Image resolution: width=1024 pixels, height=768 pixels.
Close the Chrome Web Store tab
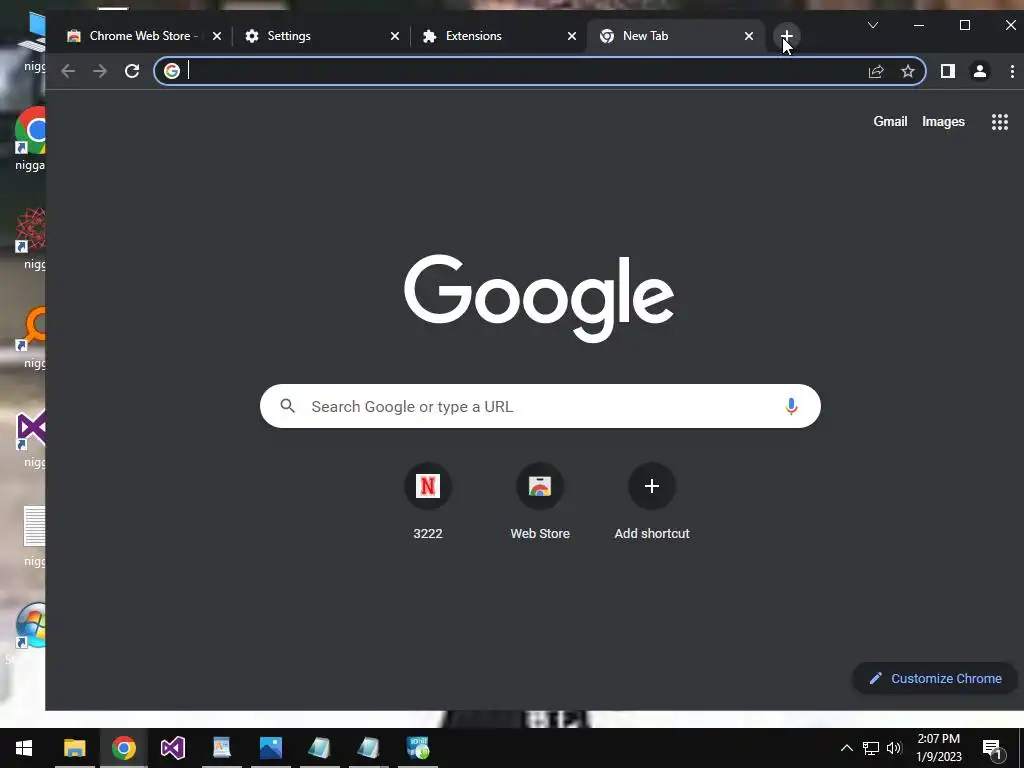[x=217, y=36]
